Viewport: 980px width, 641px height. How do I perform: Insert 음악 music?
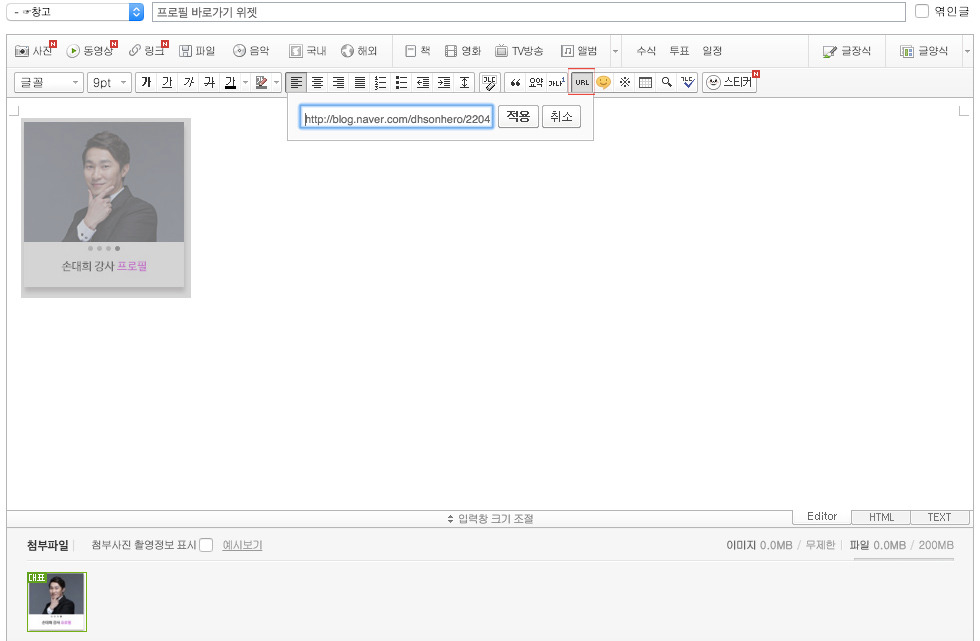251,51
